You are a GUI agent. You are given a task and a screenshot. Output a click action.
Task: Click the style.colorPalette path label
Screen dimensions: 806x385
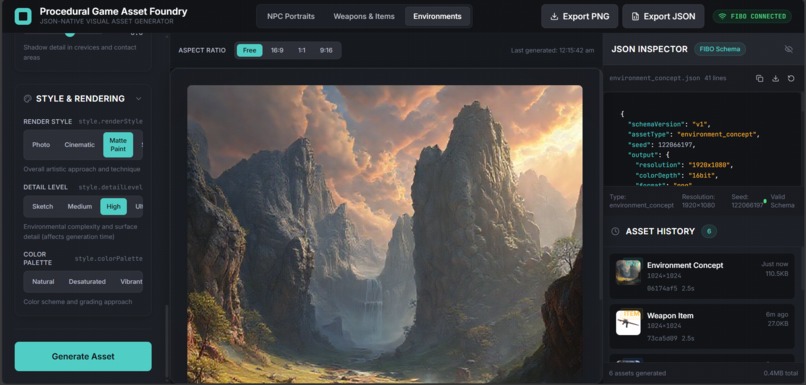(108, 259)
